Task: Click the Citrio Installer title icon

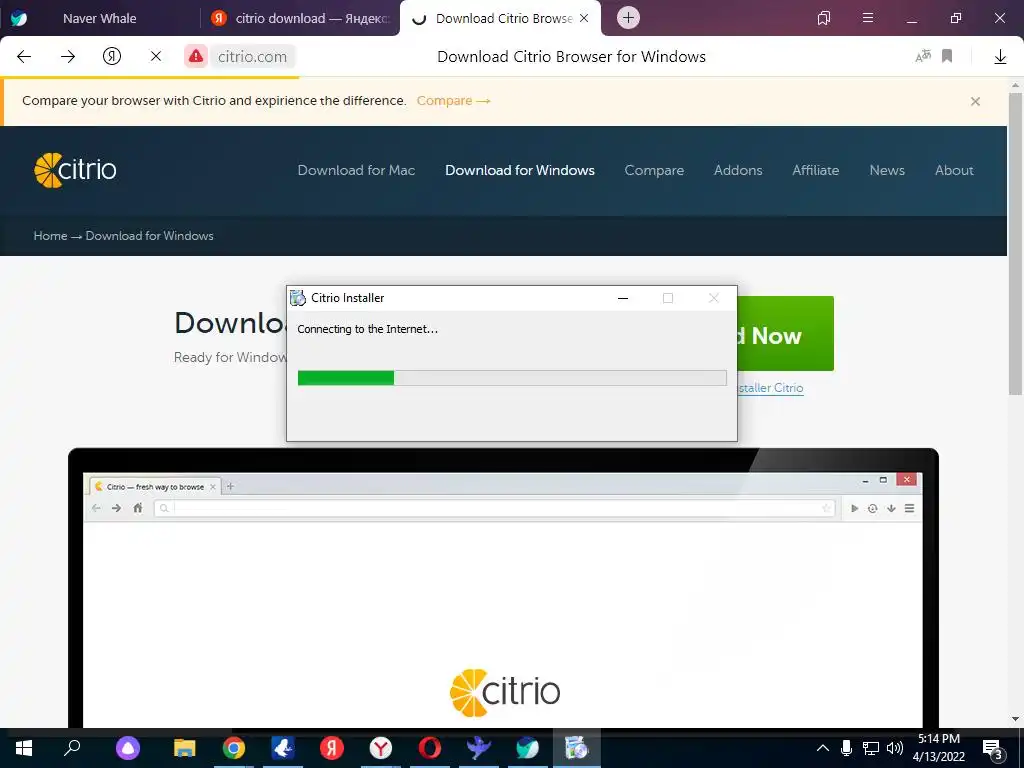Action: (298, 298)
